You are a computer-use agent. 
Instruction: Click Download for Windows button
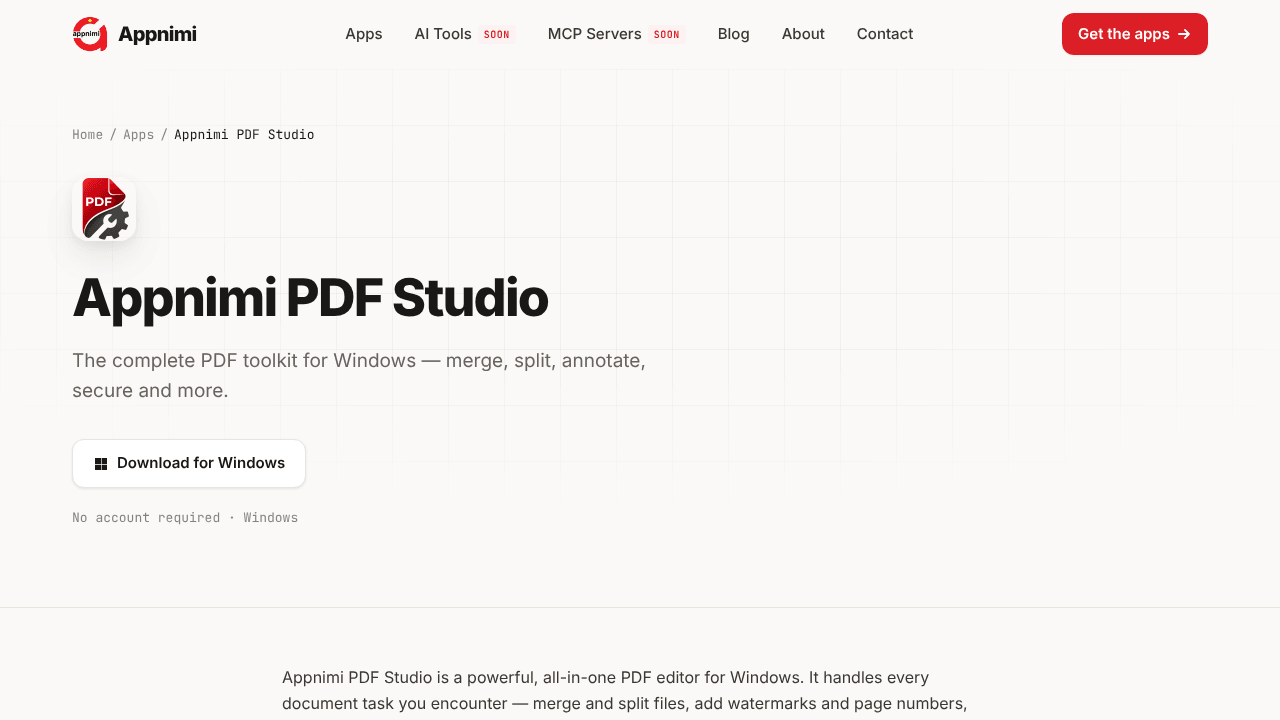pos(189,463)
